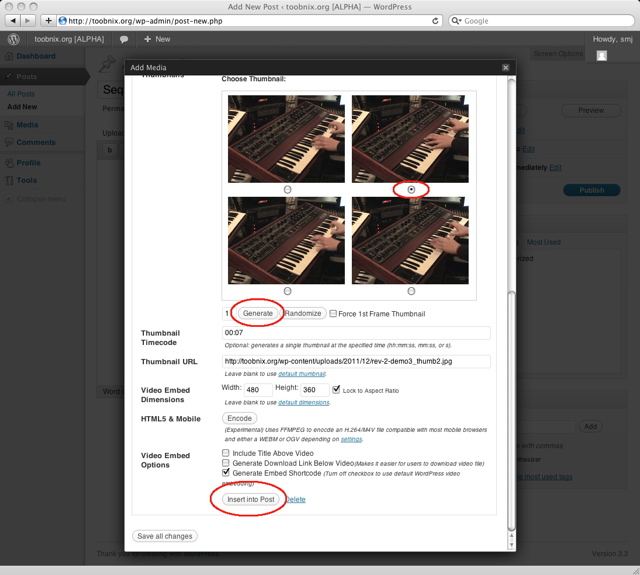The width and height of the screenshot is (640, 575).
Task: Open the Tools sidebar menu
Action: click(27, 180)
